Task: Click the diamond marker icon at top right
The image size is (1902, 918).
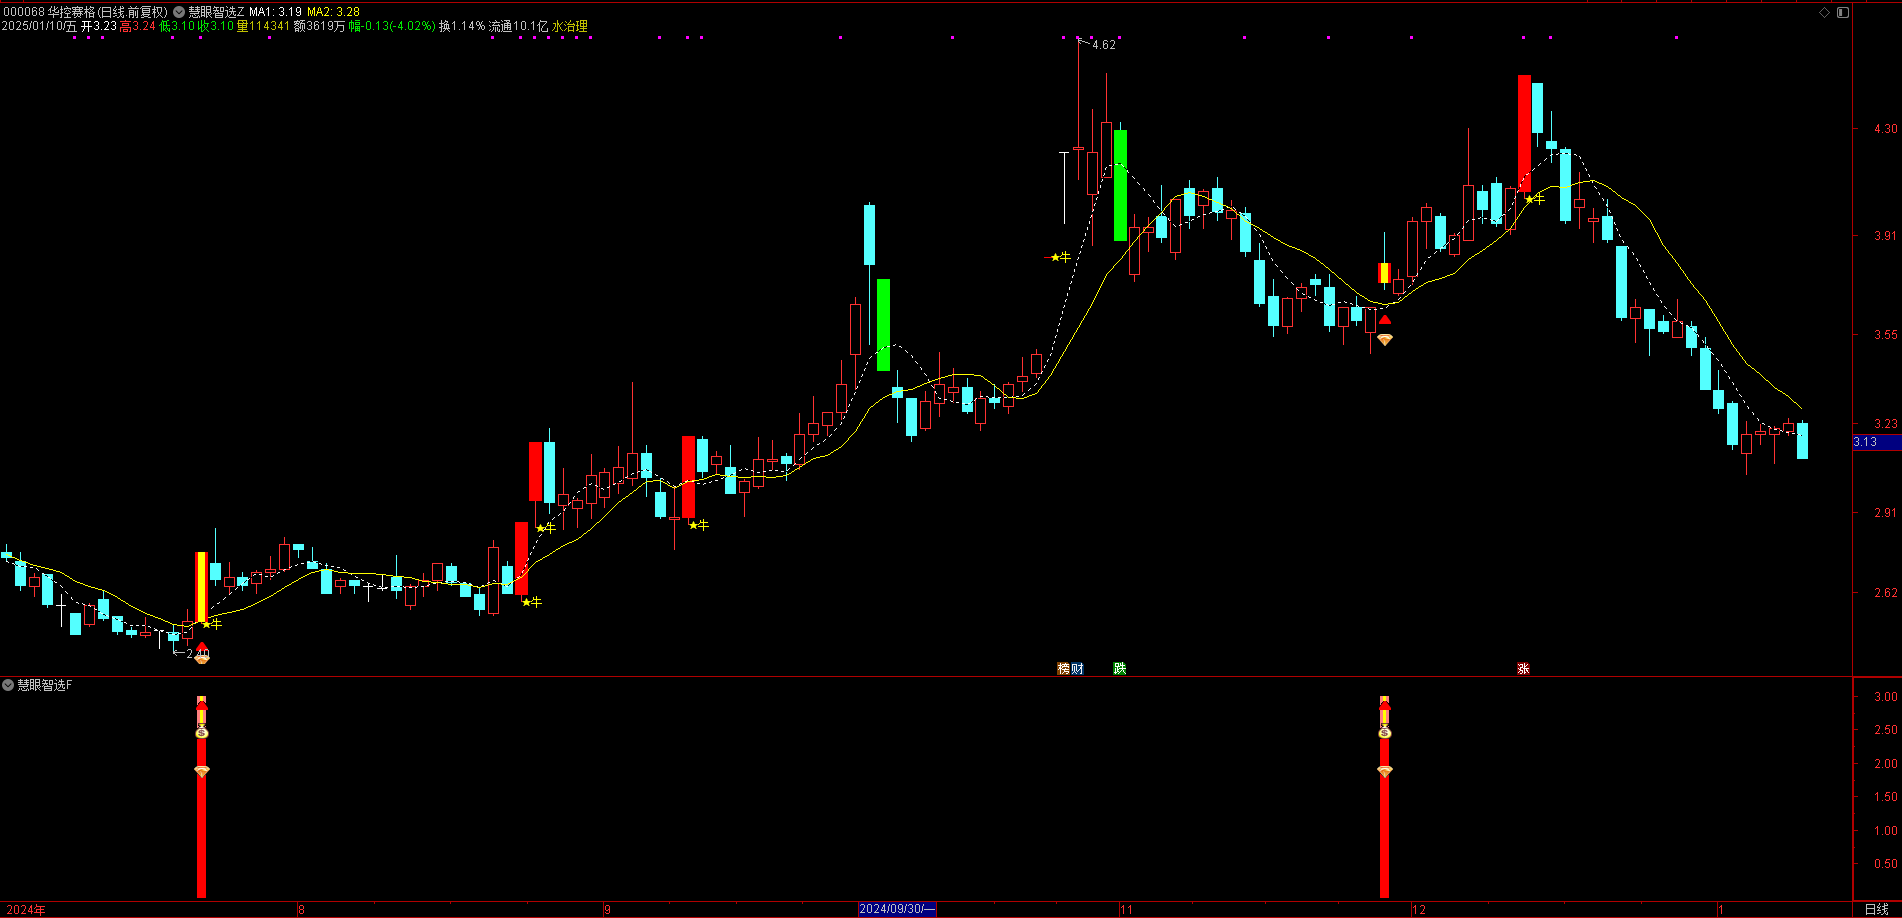Action: [1824, 12]
